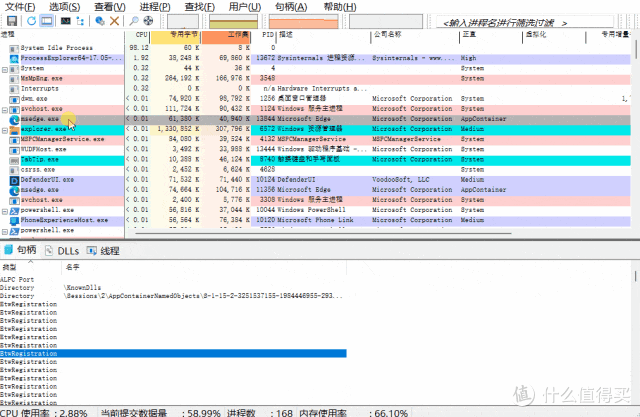Screen dimensions: 640x417
Task: Open the 句柄(A) menu
Action: (291, 7)
